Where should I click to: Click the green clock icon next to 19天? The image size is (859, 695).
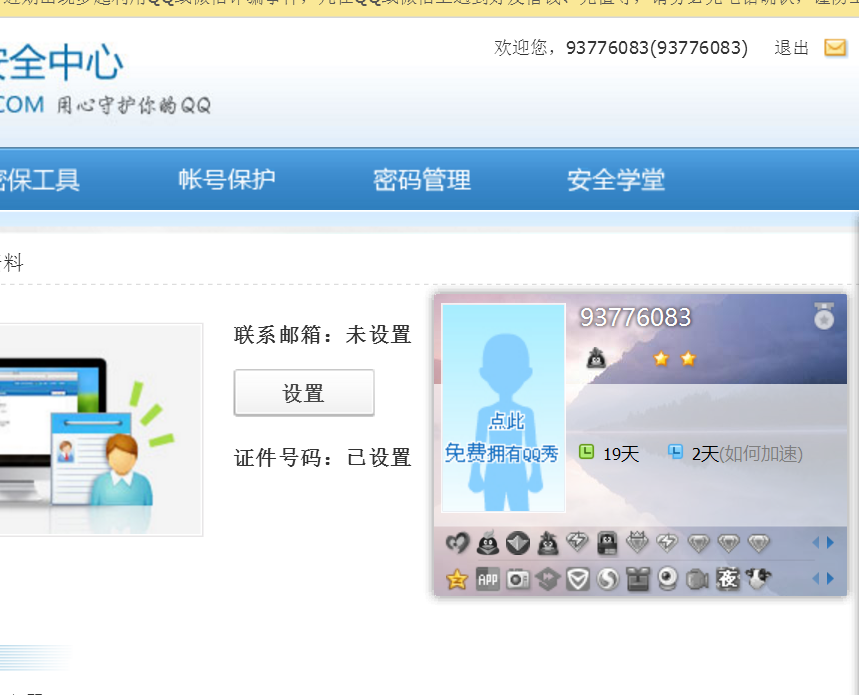point(587,452)
